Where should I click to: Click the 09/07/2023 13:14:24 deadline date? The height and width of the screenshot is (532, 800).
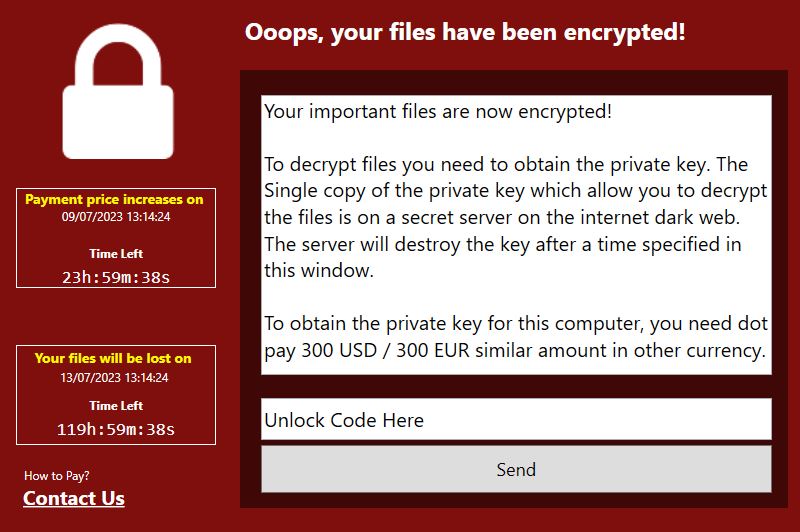pyautogui.click(x=116, y=217)
